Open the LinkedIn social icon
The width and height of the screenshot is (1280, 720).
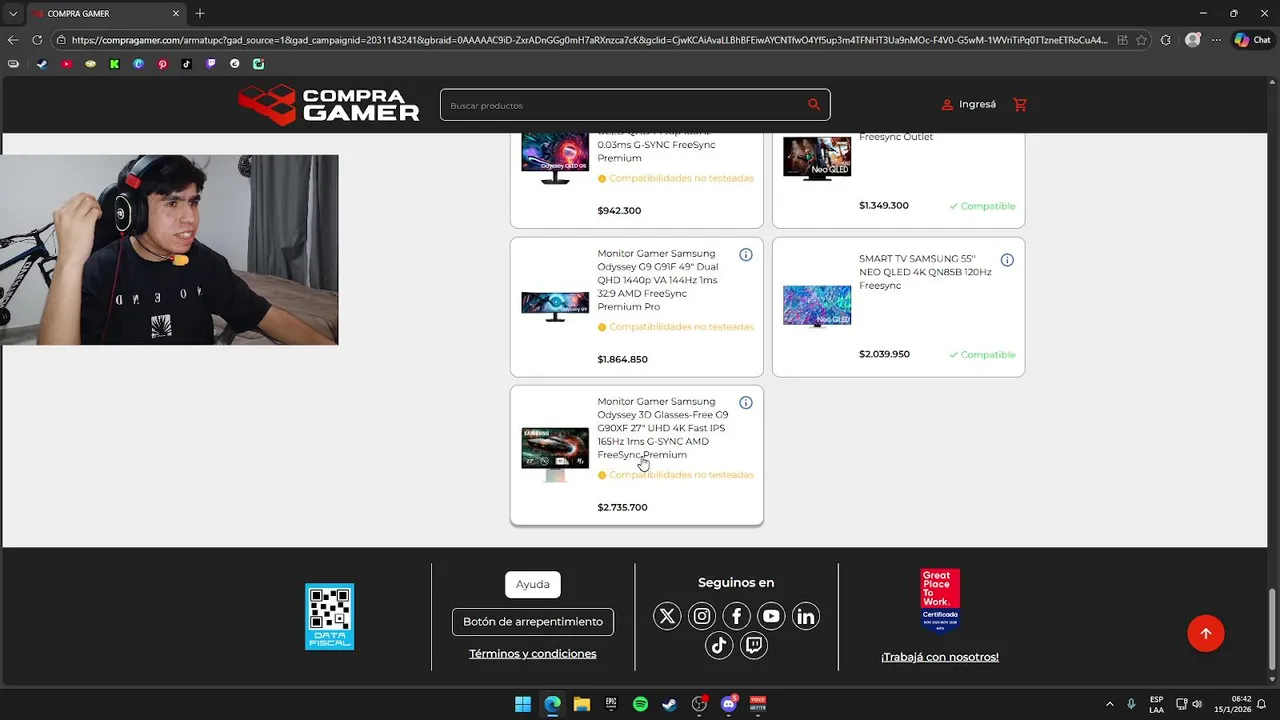[806, 616]
